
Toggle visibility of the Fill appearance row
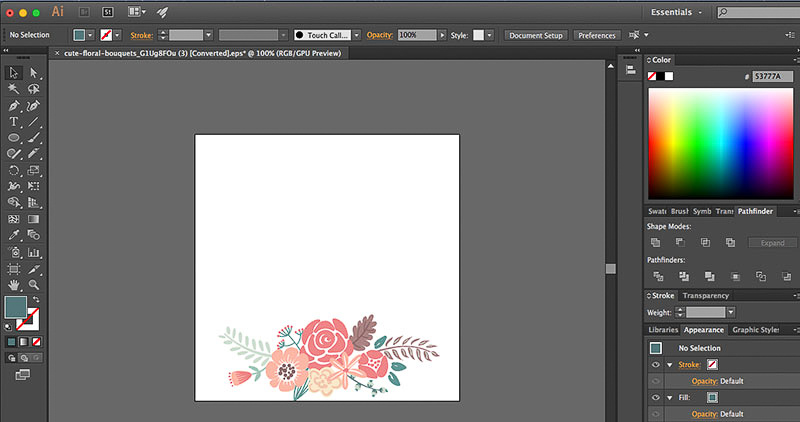pos(656,398)
